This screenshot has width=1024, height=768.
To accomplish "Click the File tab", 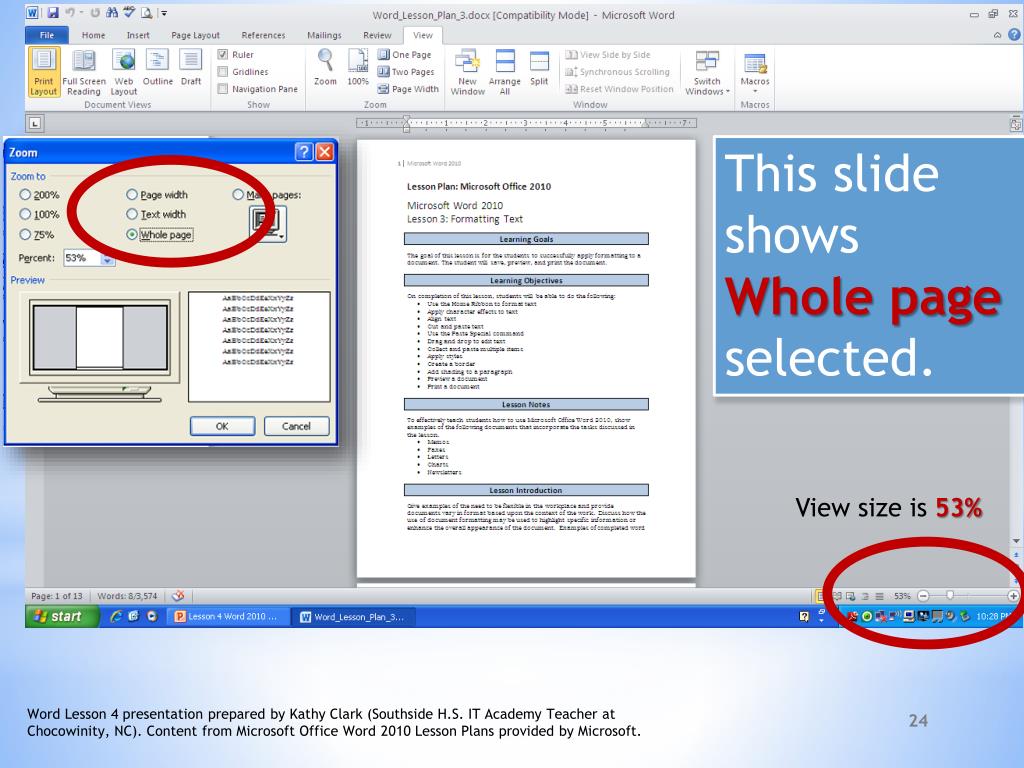I will tap(47, 35).
